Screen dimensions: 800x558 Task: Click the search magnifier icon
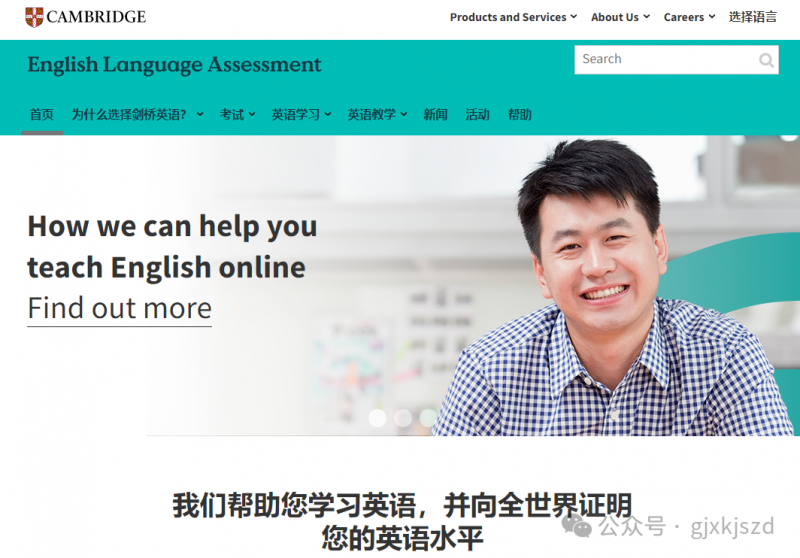(766, 60)
